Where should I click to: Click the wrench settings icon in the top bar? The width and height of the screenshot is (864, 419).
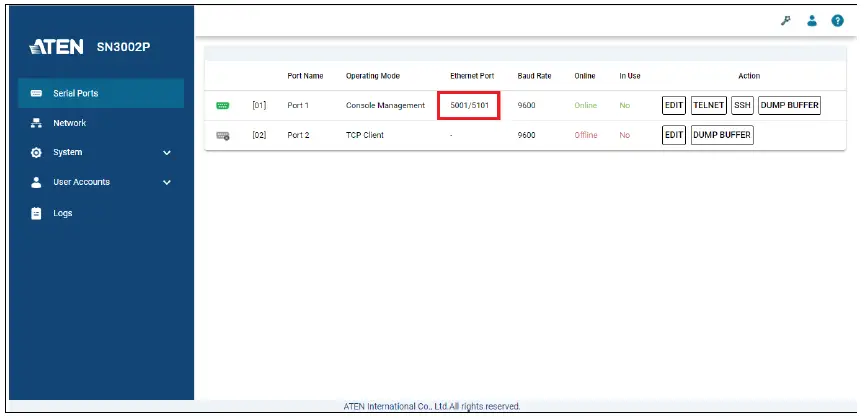pyautogui.click(x=786, y=21)
